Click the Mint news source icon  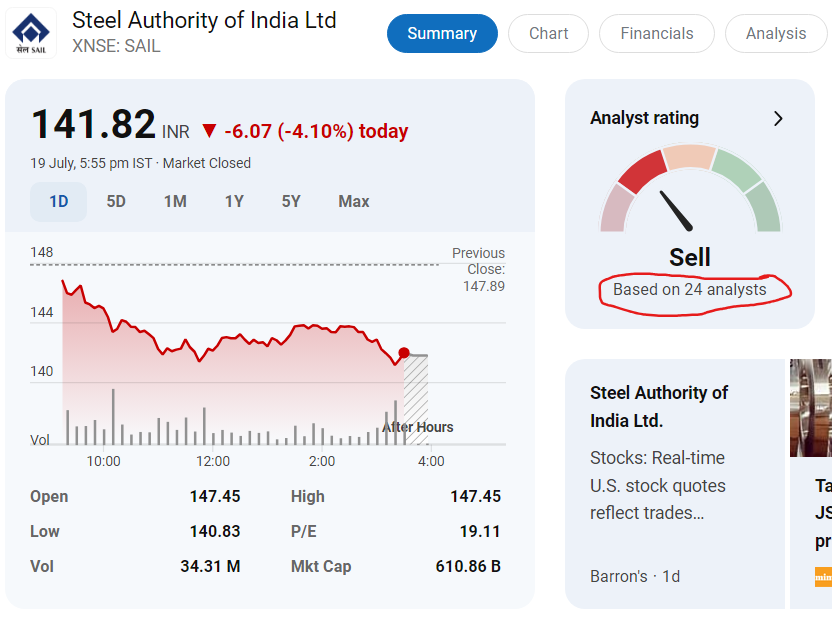(x=823, y=577)
